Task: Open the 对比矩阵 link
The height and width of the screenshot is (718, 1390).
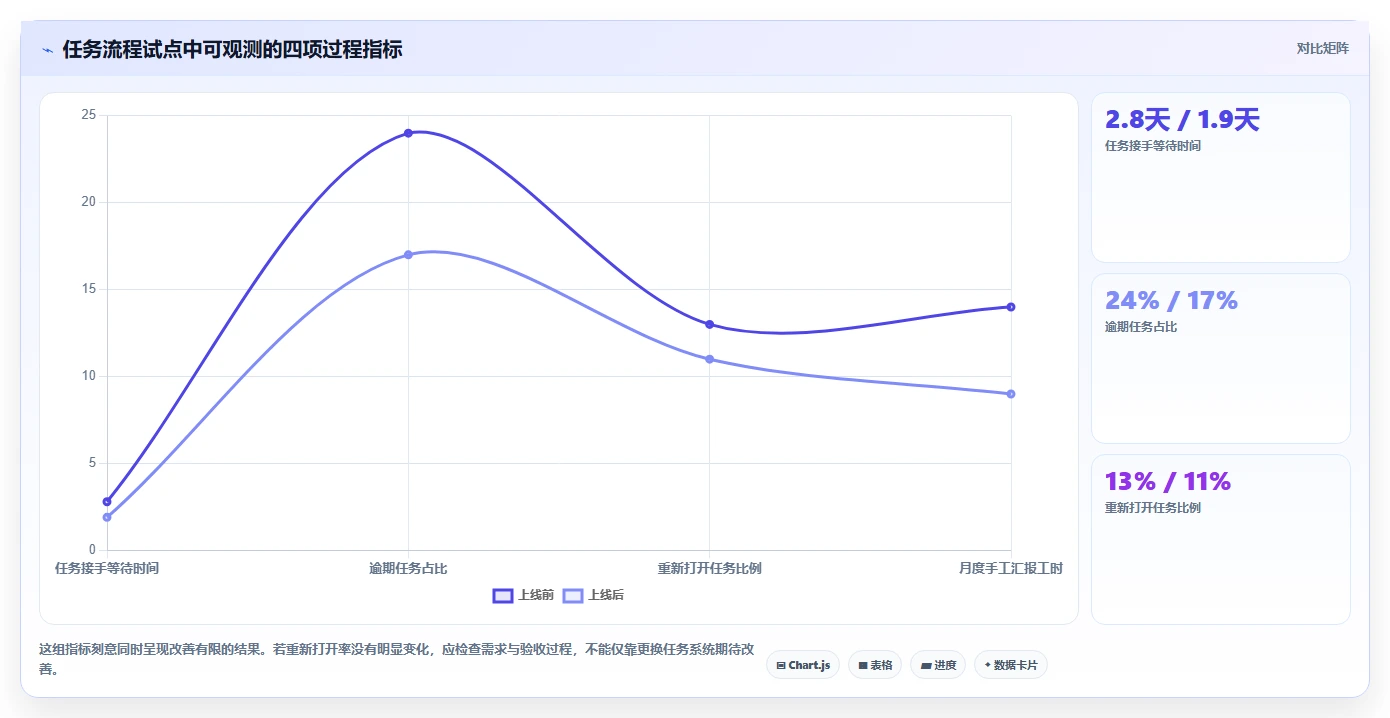Action: tap(1322, 49)
